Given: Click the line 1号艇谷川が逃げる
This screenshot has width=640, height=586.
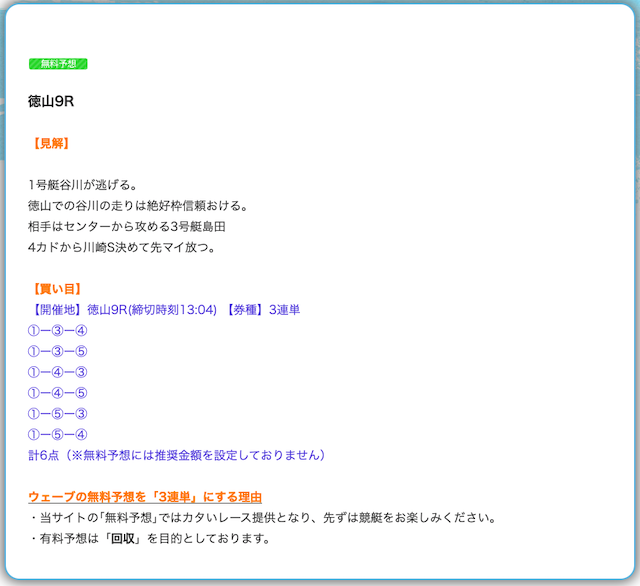Looking at the screenshot, I should point(82,185).
